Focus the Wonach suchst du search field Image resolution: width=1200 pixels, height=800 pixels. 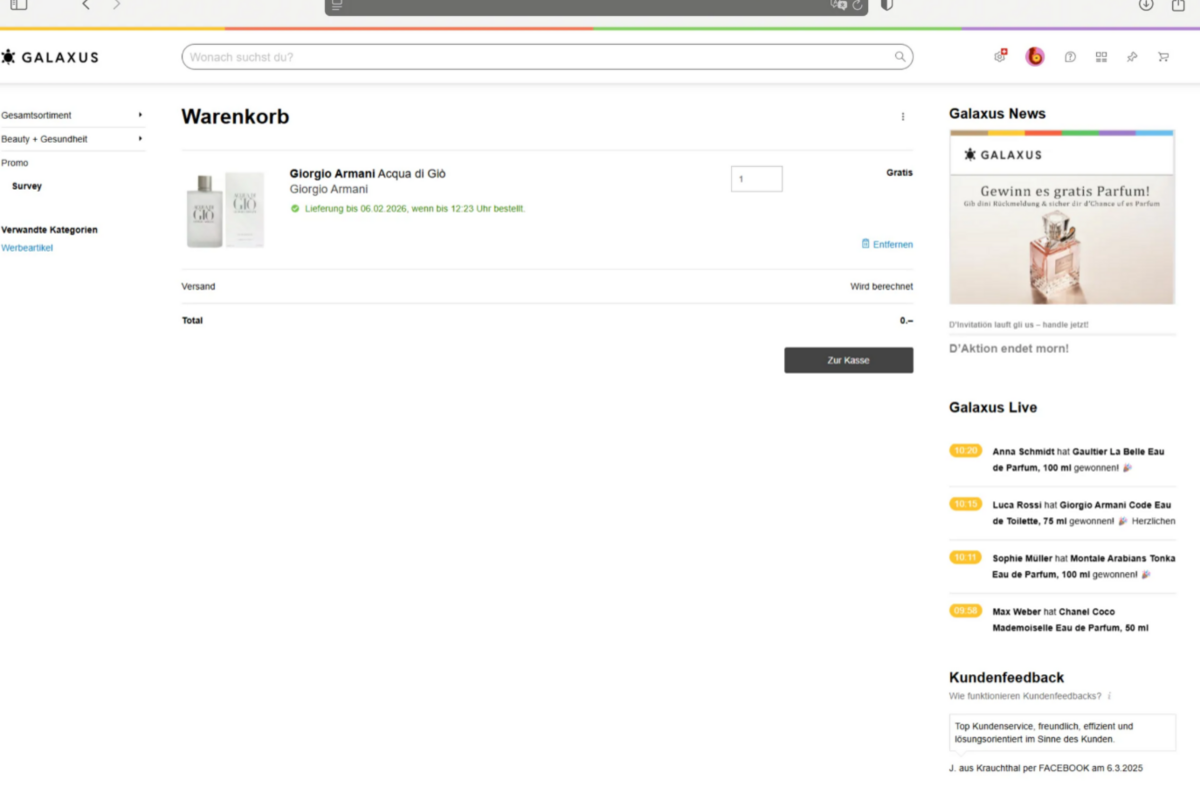point(547,57)
